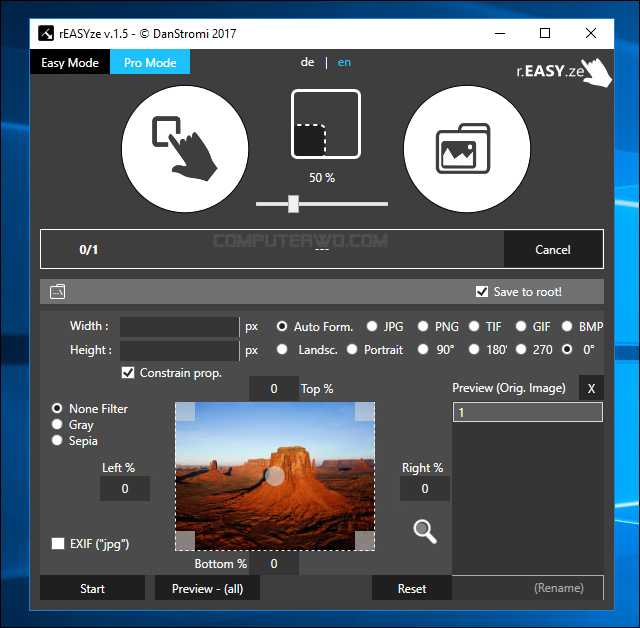
Task: Select bottom-right crop corner handle
Action: click(x=364, y=541)
